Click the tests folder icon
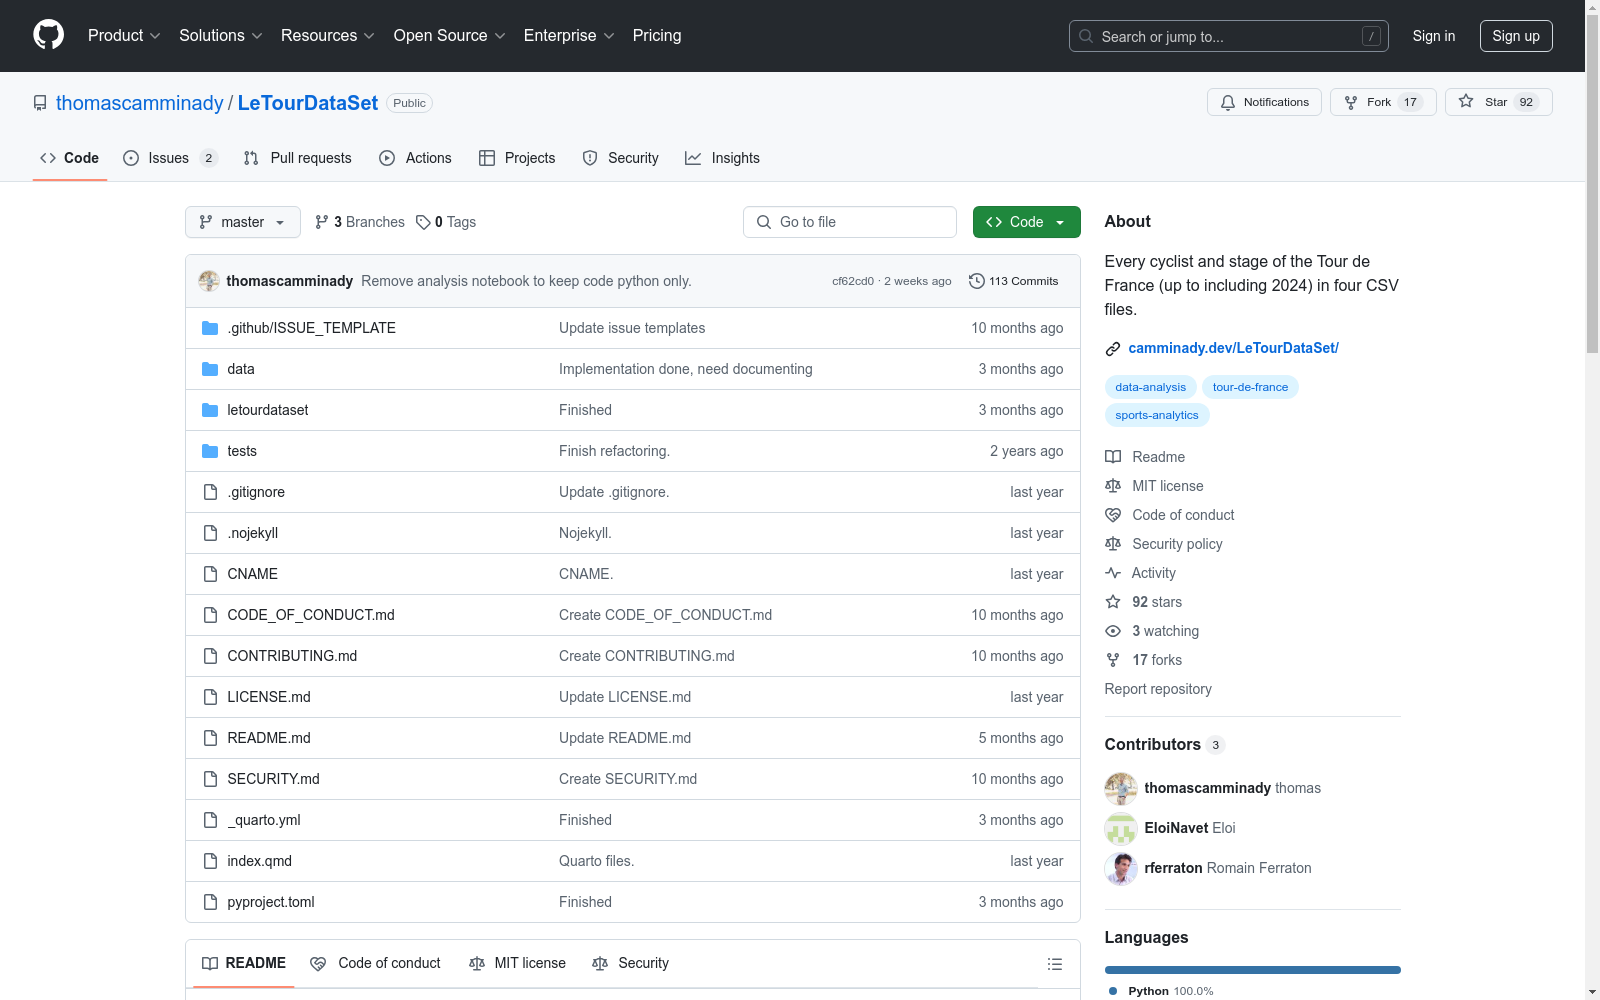The height and width of the screenshot is (1000, 1600). point(210,451)
